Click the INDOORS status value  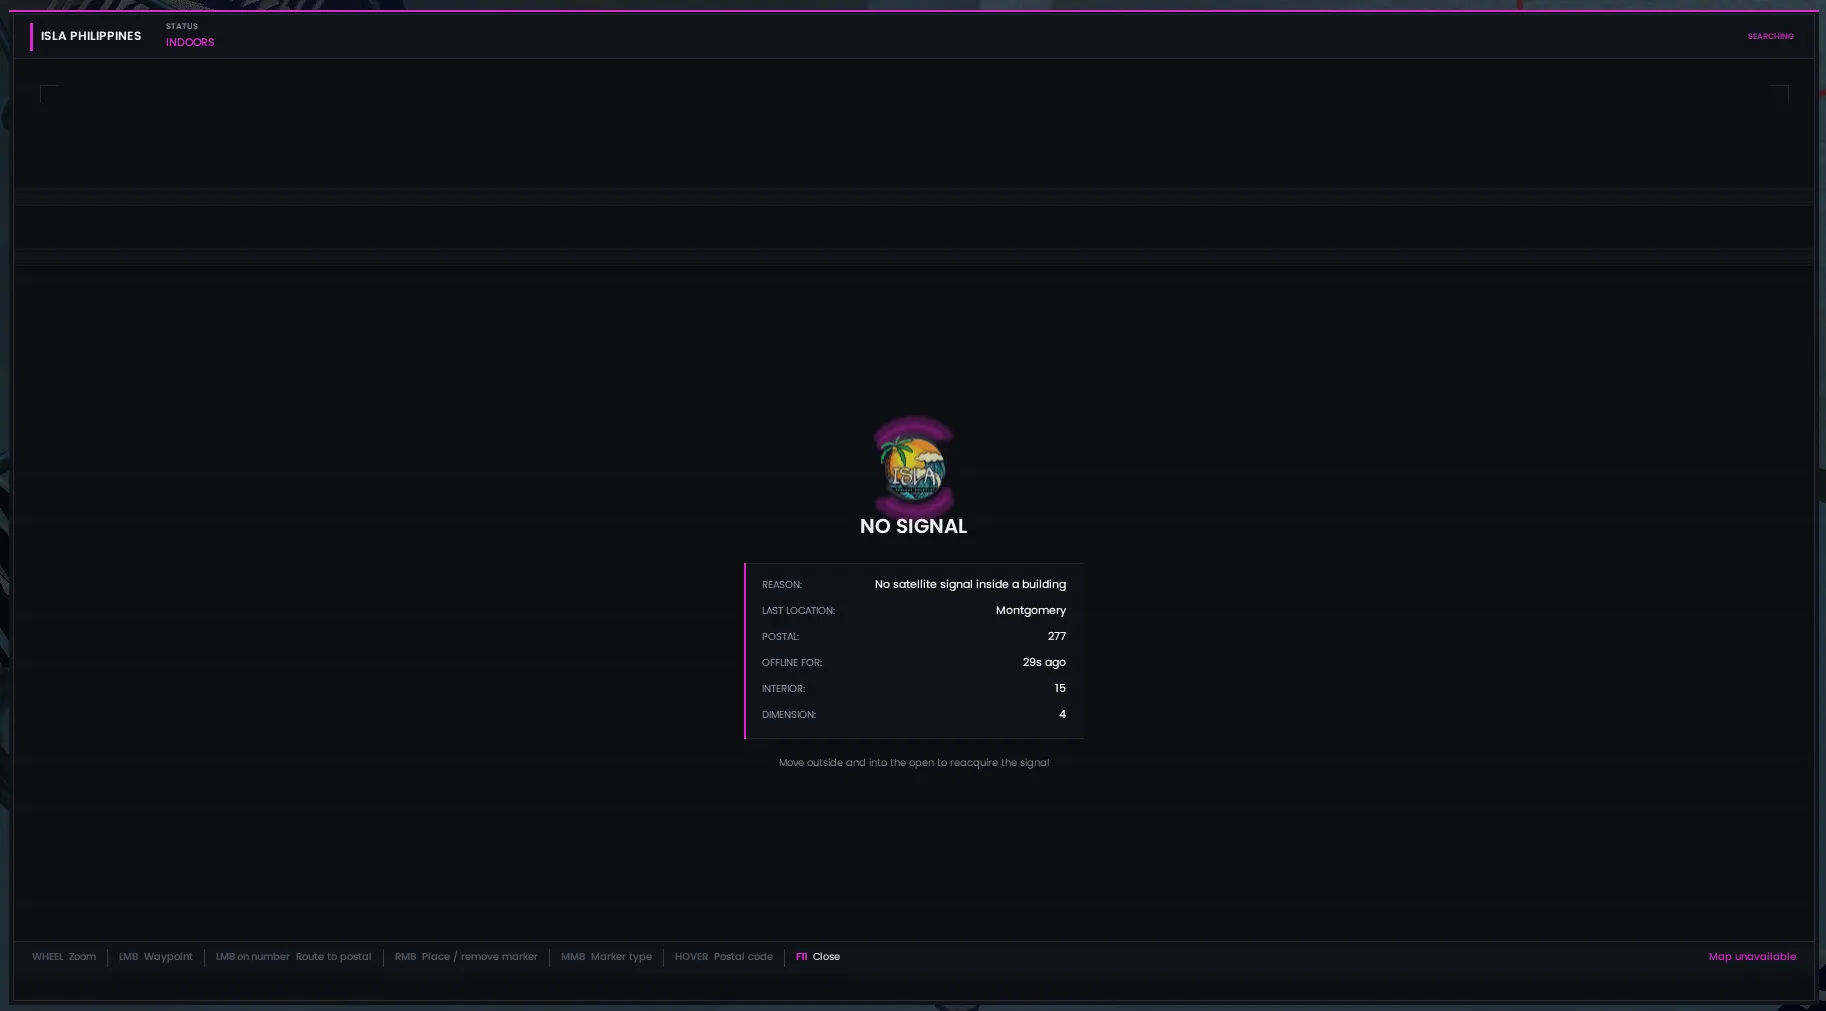click(190, 42)
